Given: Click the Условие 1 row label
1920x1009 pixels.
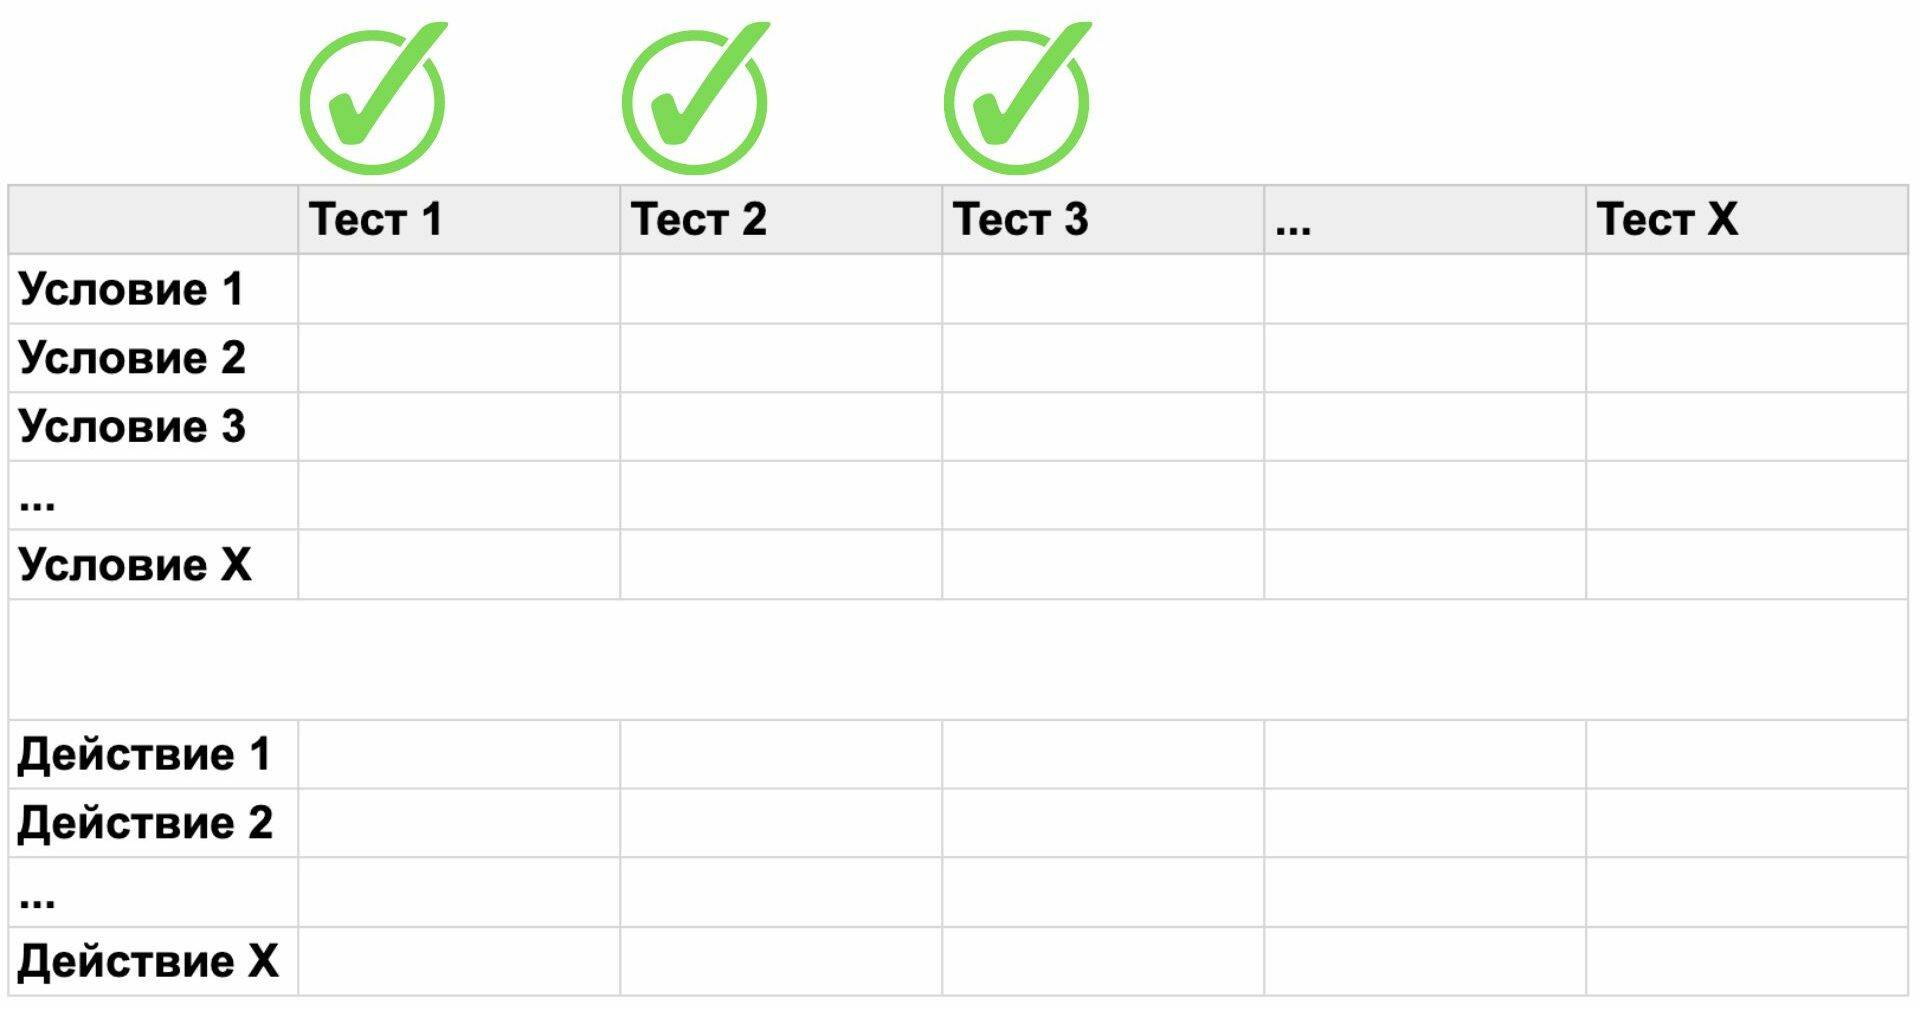Looking at the screenshot, I should 131,289.
